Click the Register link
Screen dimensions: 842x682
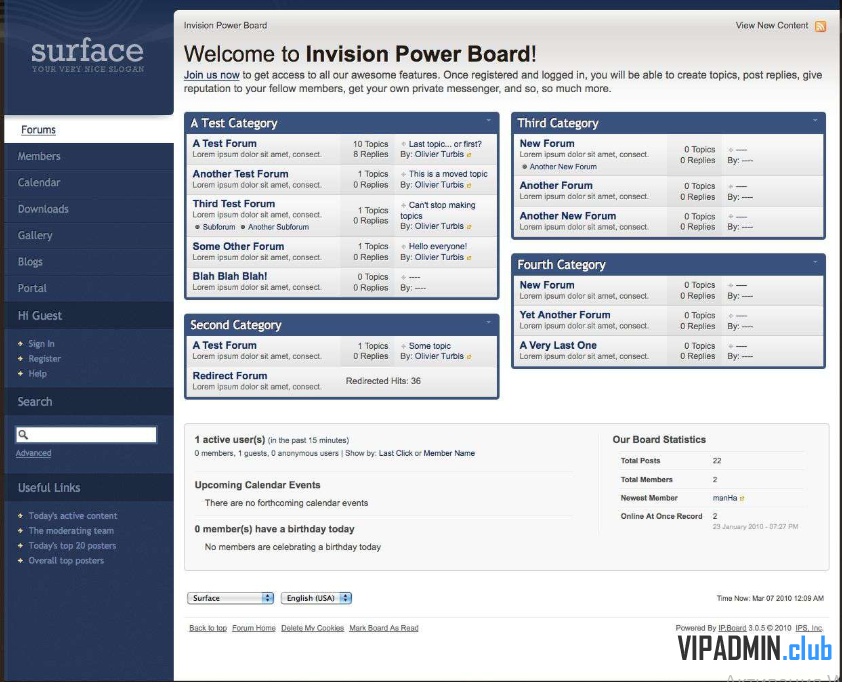[x=45, y=359]
